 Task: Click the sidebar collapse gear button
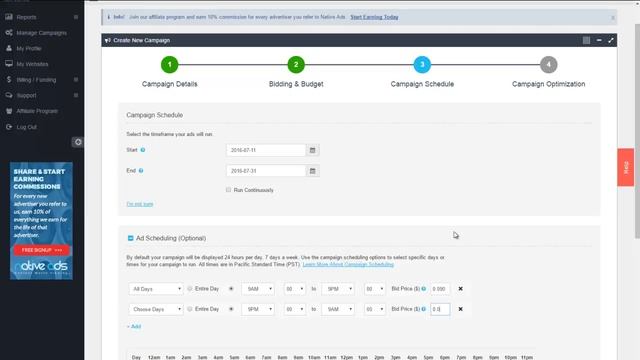(78, 142)
